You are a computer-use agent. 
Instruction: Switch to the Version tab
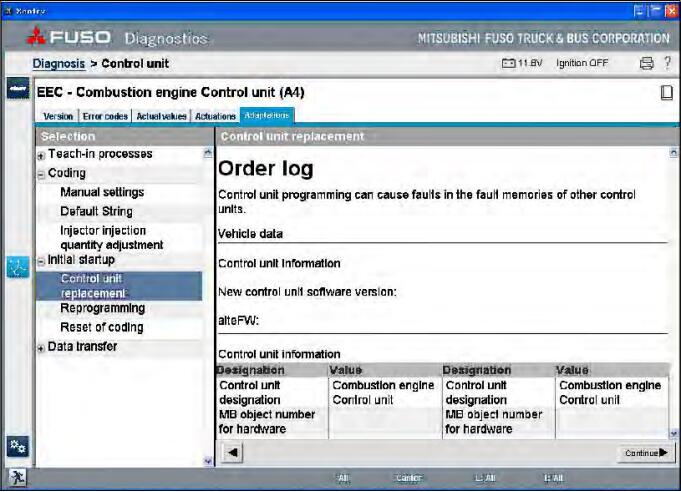point(58,116)
